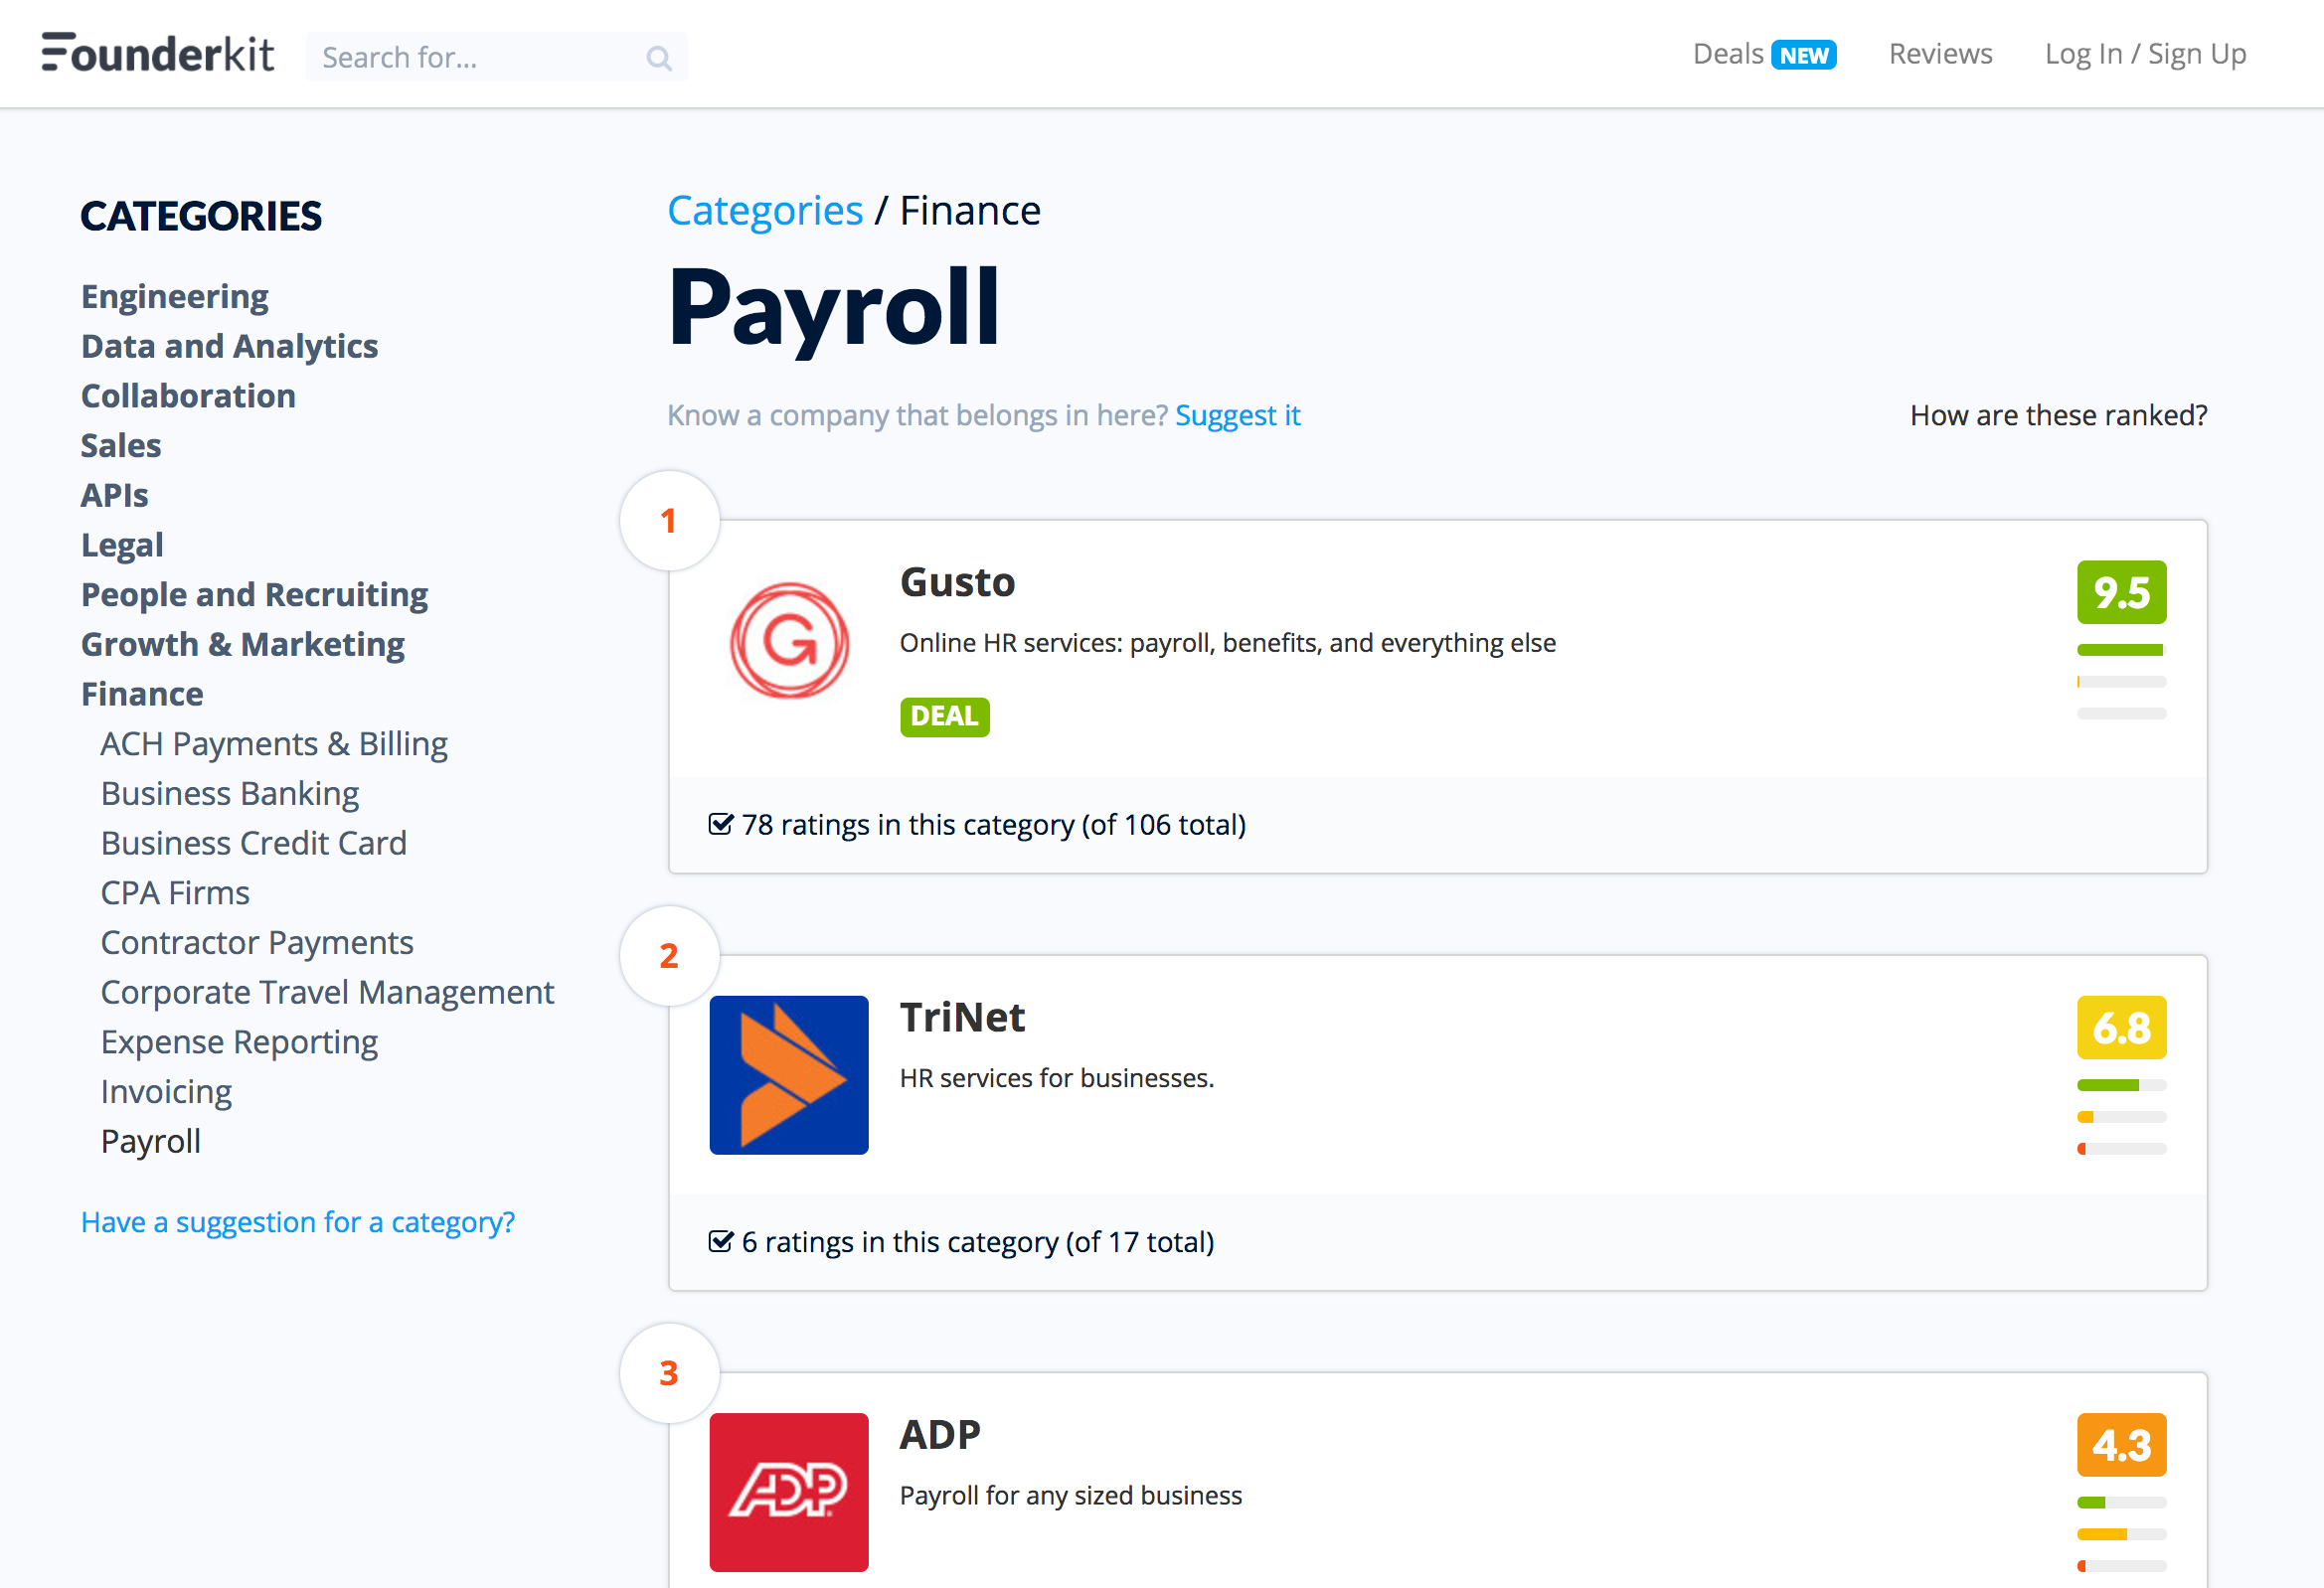The image size is (2324, 1588).
Task: Click Log In / Sign Up
Action: [2145, 54]
